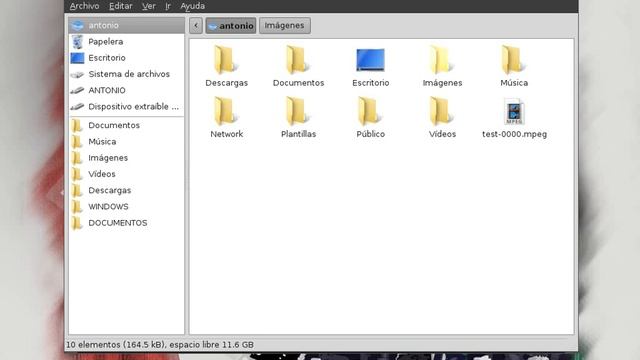Screen dimensions: 640x360
Task: Click the Papelera trash icon in sidebar
Action: pos(77,42)
